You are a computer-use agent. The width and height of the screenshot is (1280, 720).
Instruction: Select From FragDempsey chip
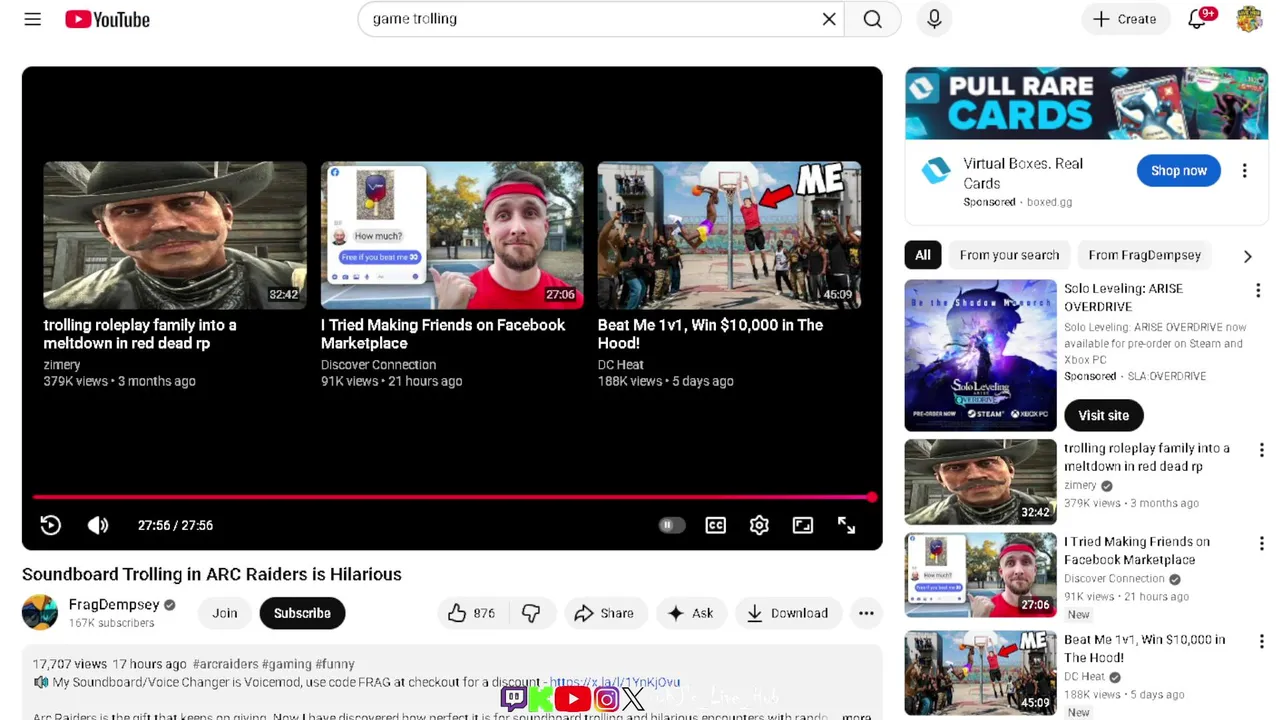(x=1144, y=255)
